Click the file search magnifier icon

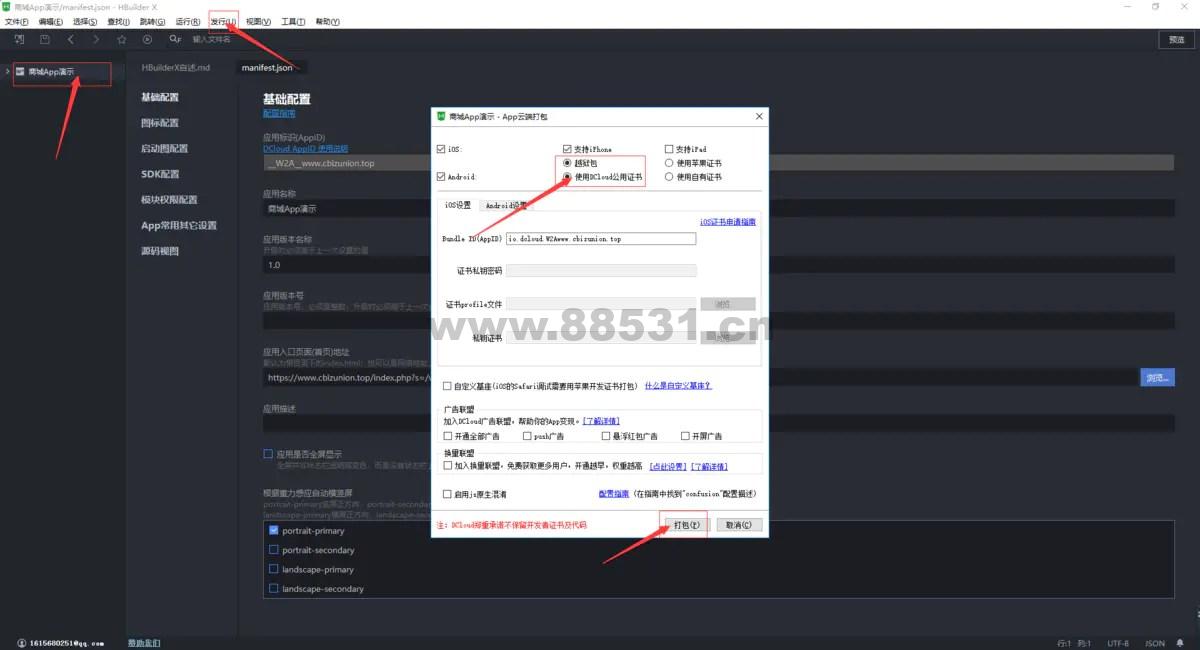(175, 39)
